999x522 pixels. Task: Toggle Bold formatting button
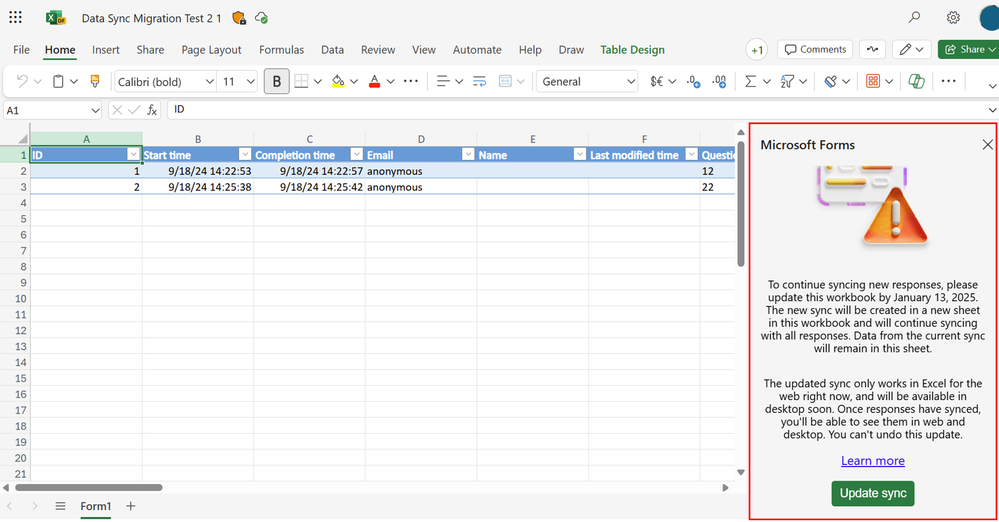tap(277, 81)
